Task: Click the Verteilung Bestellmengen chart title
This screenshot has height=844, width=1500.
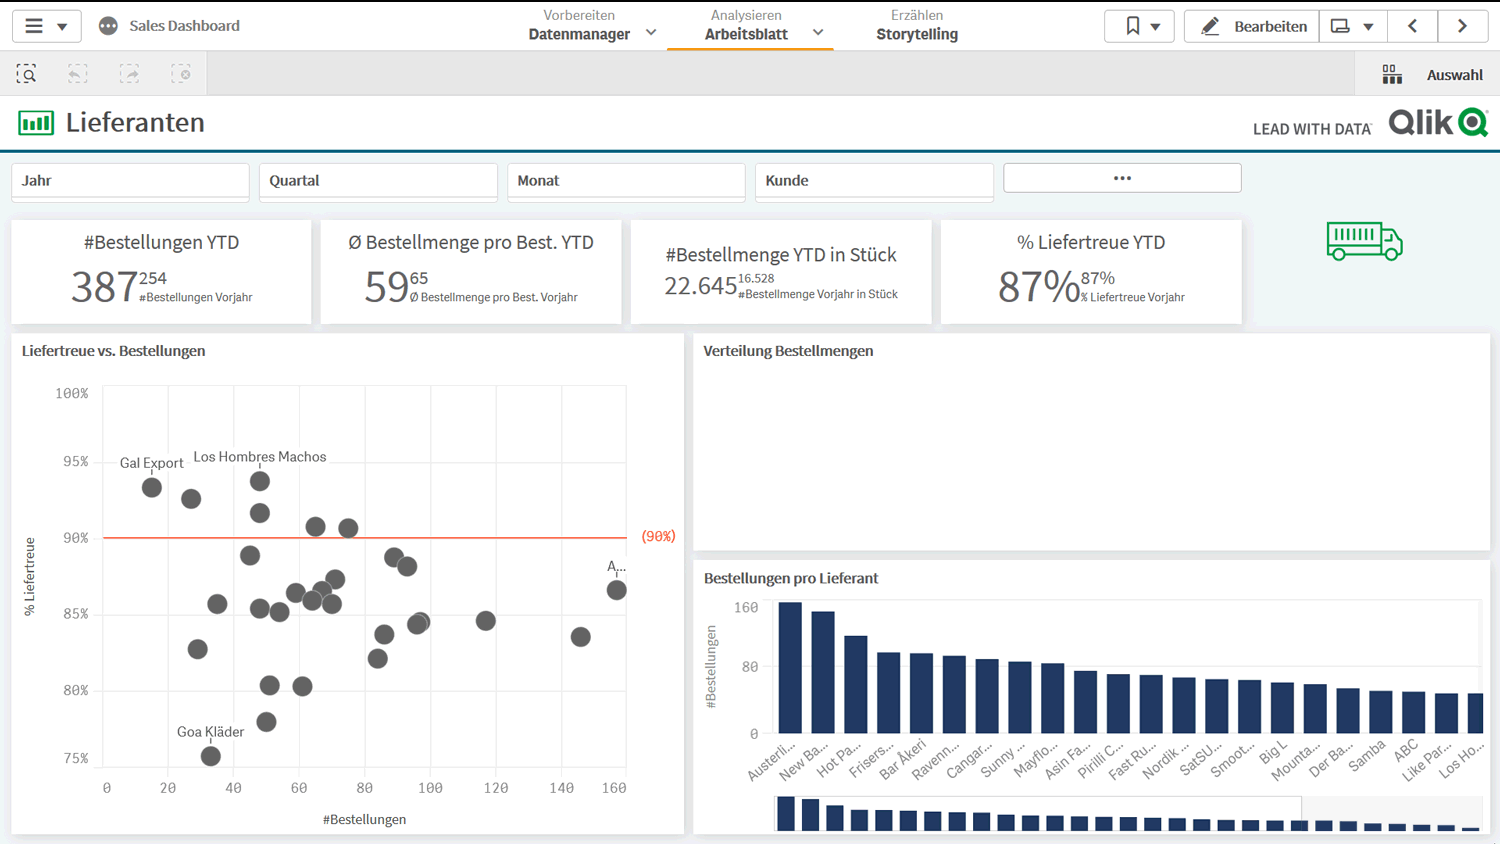Action: click(x=788, y=351)
